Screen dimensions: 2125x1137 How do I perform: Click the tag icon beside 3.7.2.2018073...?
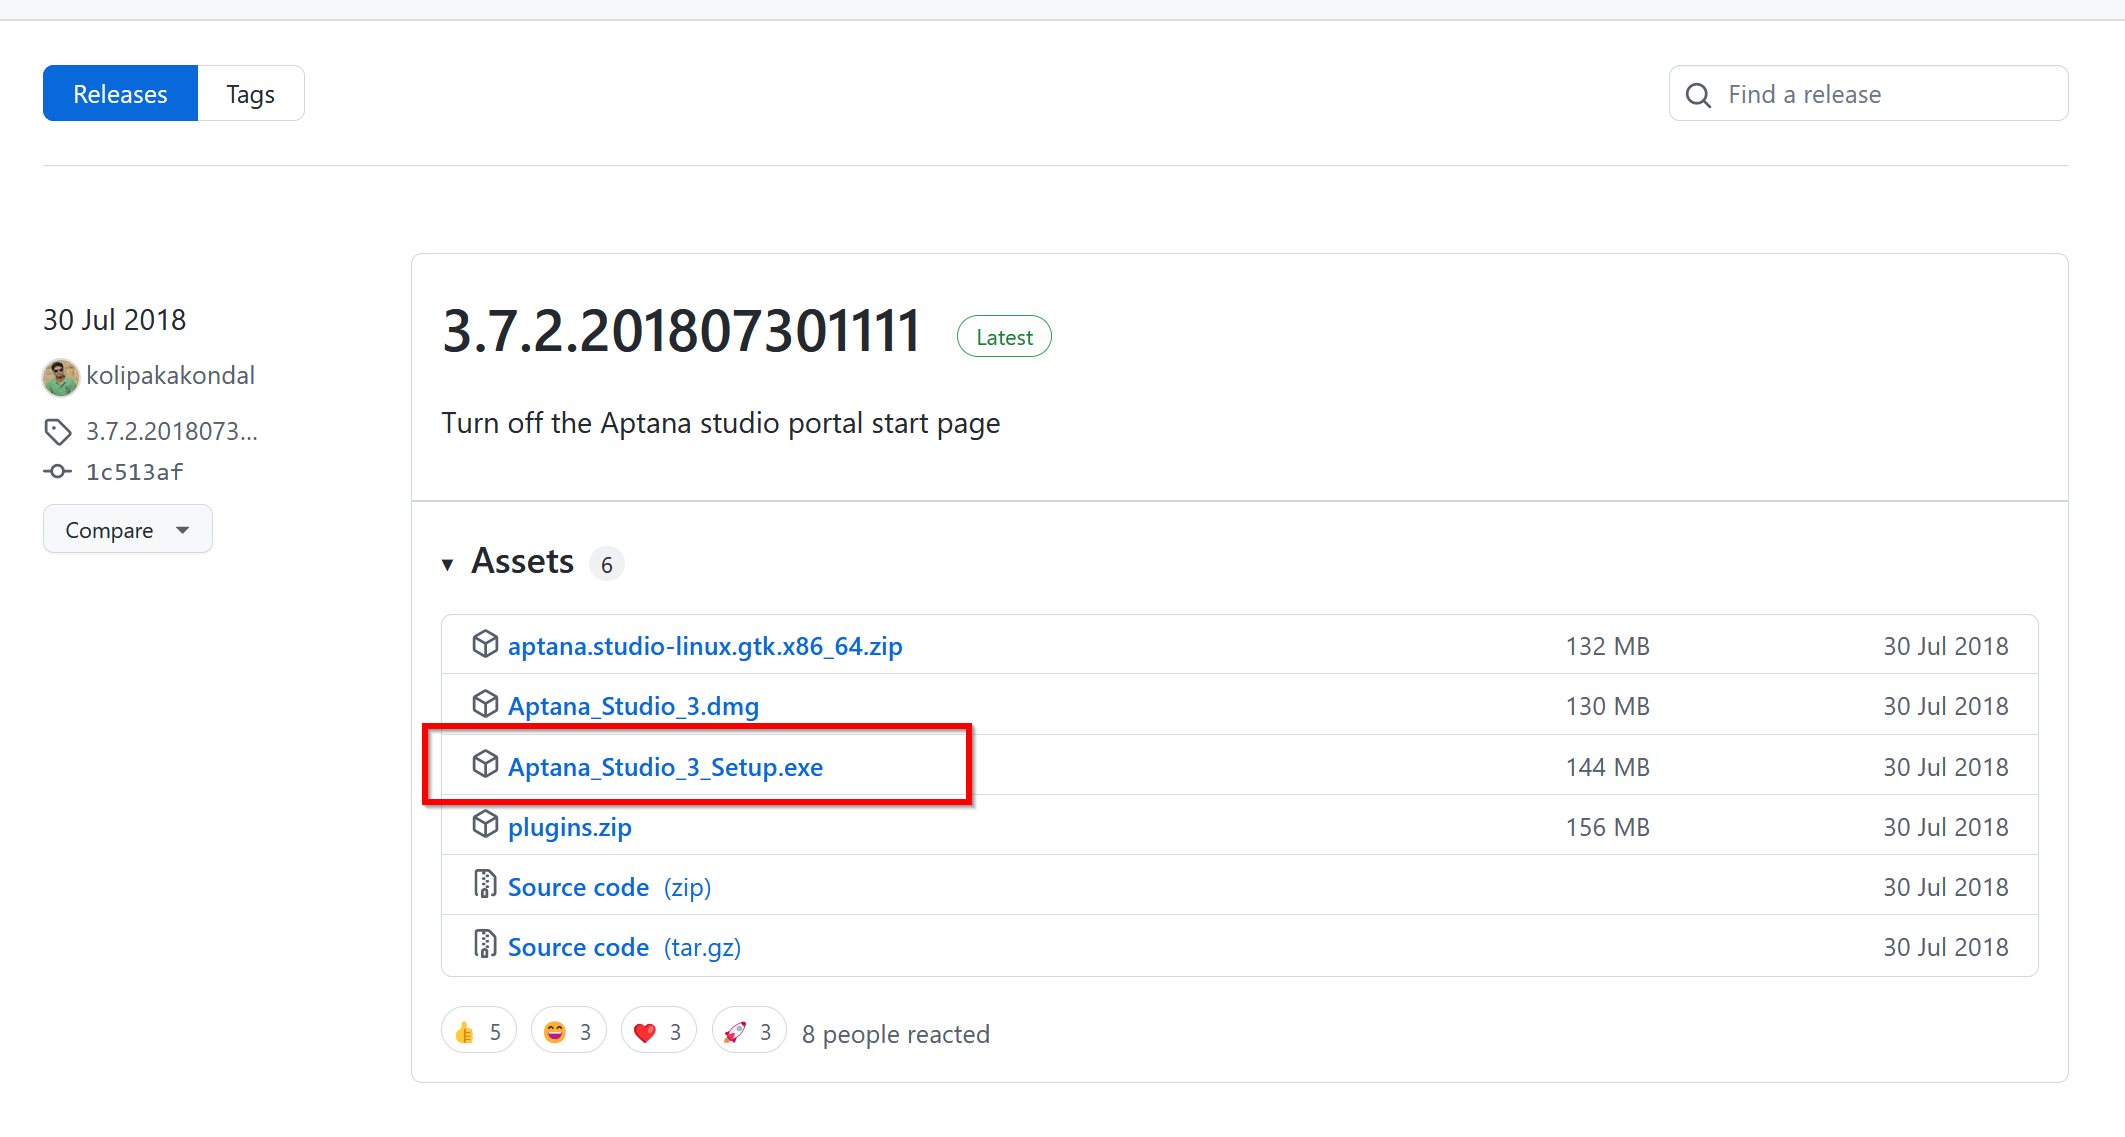58,432
